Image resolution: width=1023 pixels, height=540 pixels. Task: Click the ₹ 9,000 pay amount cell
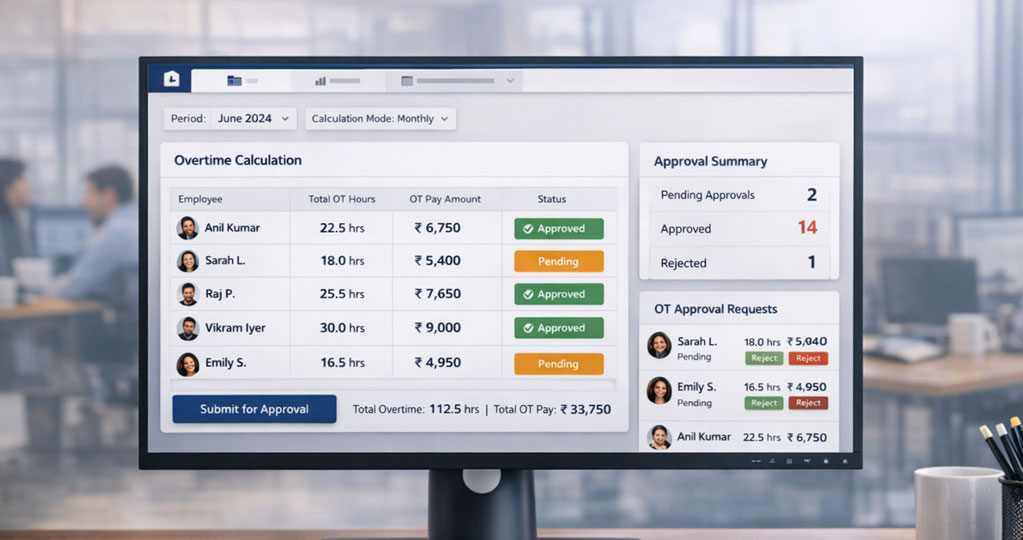click(438, 328)
